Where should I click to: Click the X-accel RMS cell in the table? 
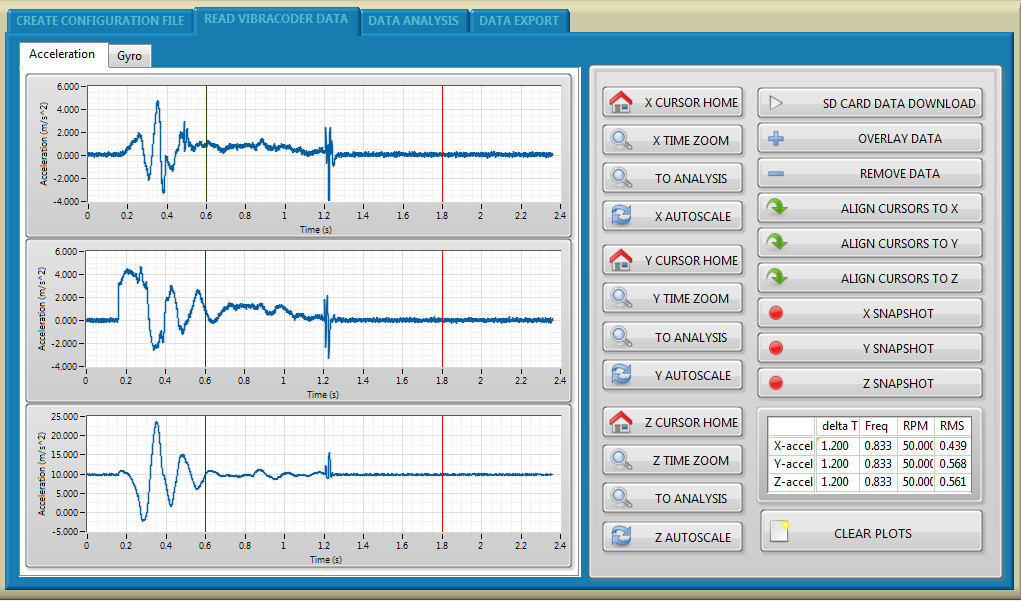pos(953,445)
